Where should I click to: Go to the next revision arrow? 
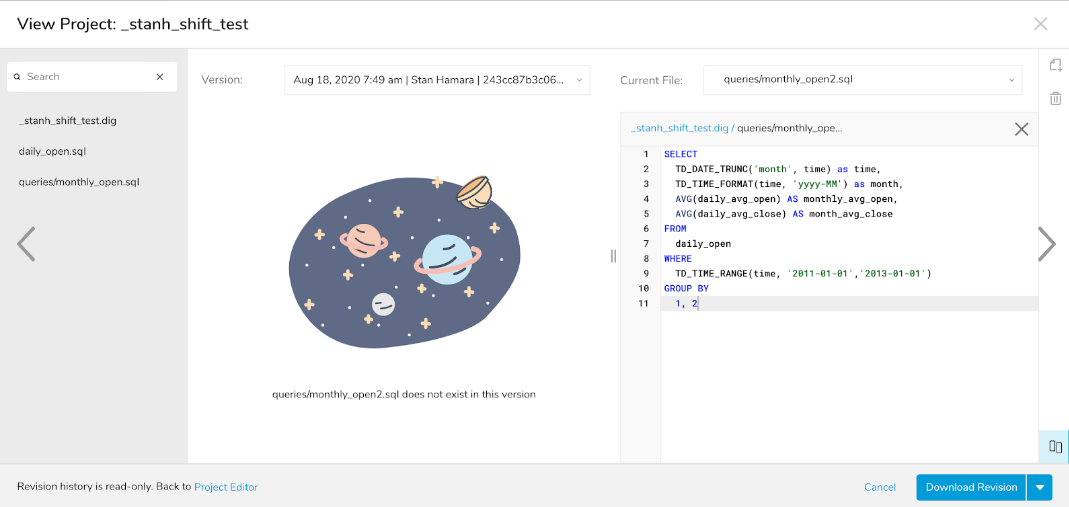(x=1046, y=244)
